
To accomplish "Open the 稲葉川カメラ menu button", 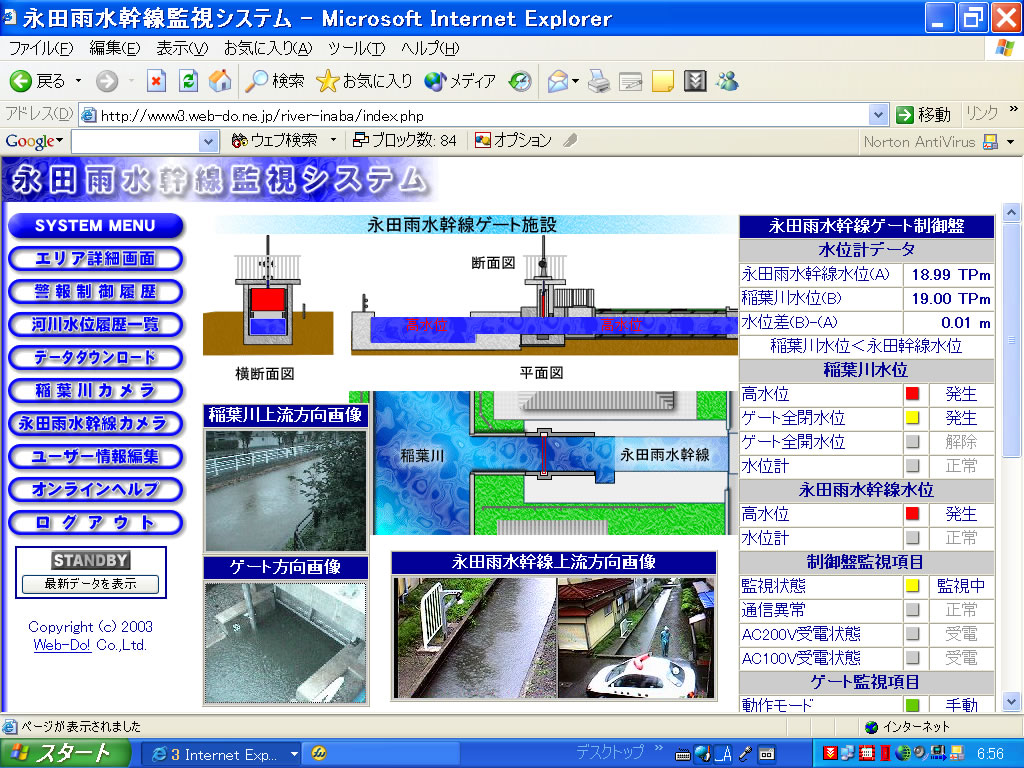I will coord(96,390).
